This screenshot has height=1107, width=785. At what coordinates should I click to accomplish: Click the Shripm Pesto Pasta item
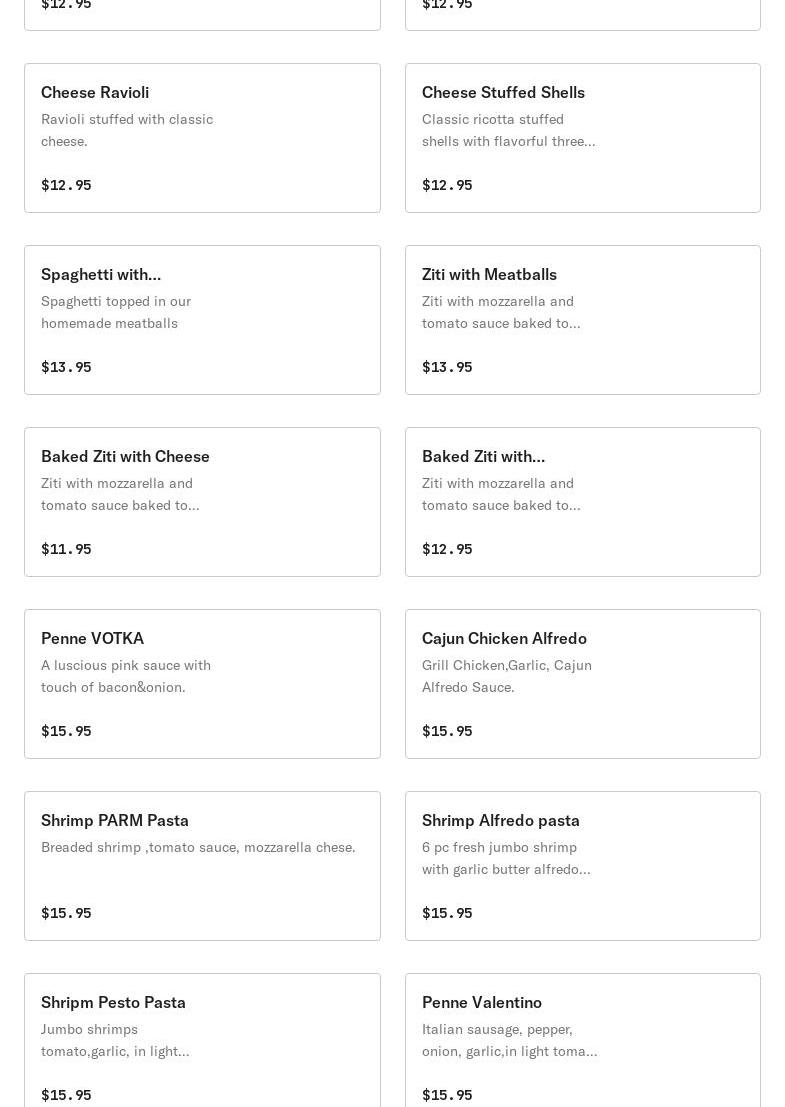(113, 1002)
